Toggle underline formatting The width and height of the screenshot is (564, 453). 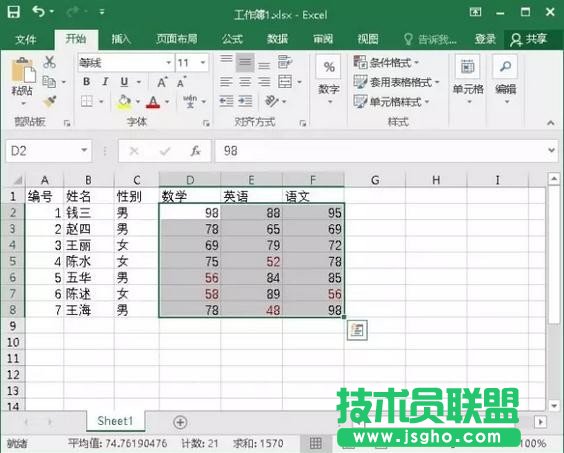(x=124, y=82)
